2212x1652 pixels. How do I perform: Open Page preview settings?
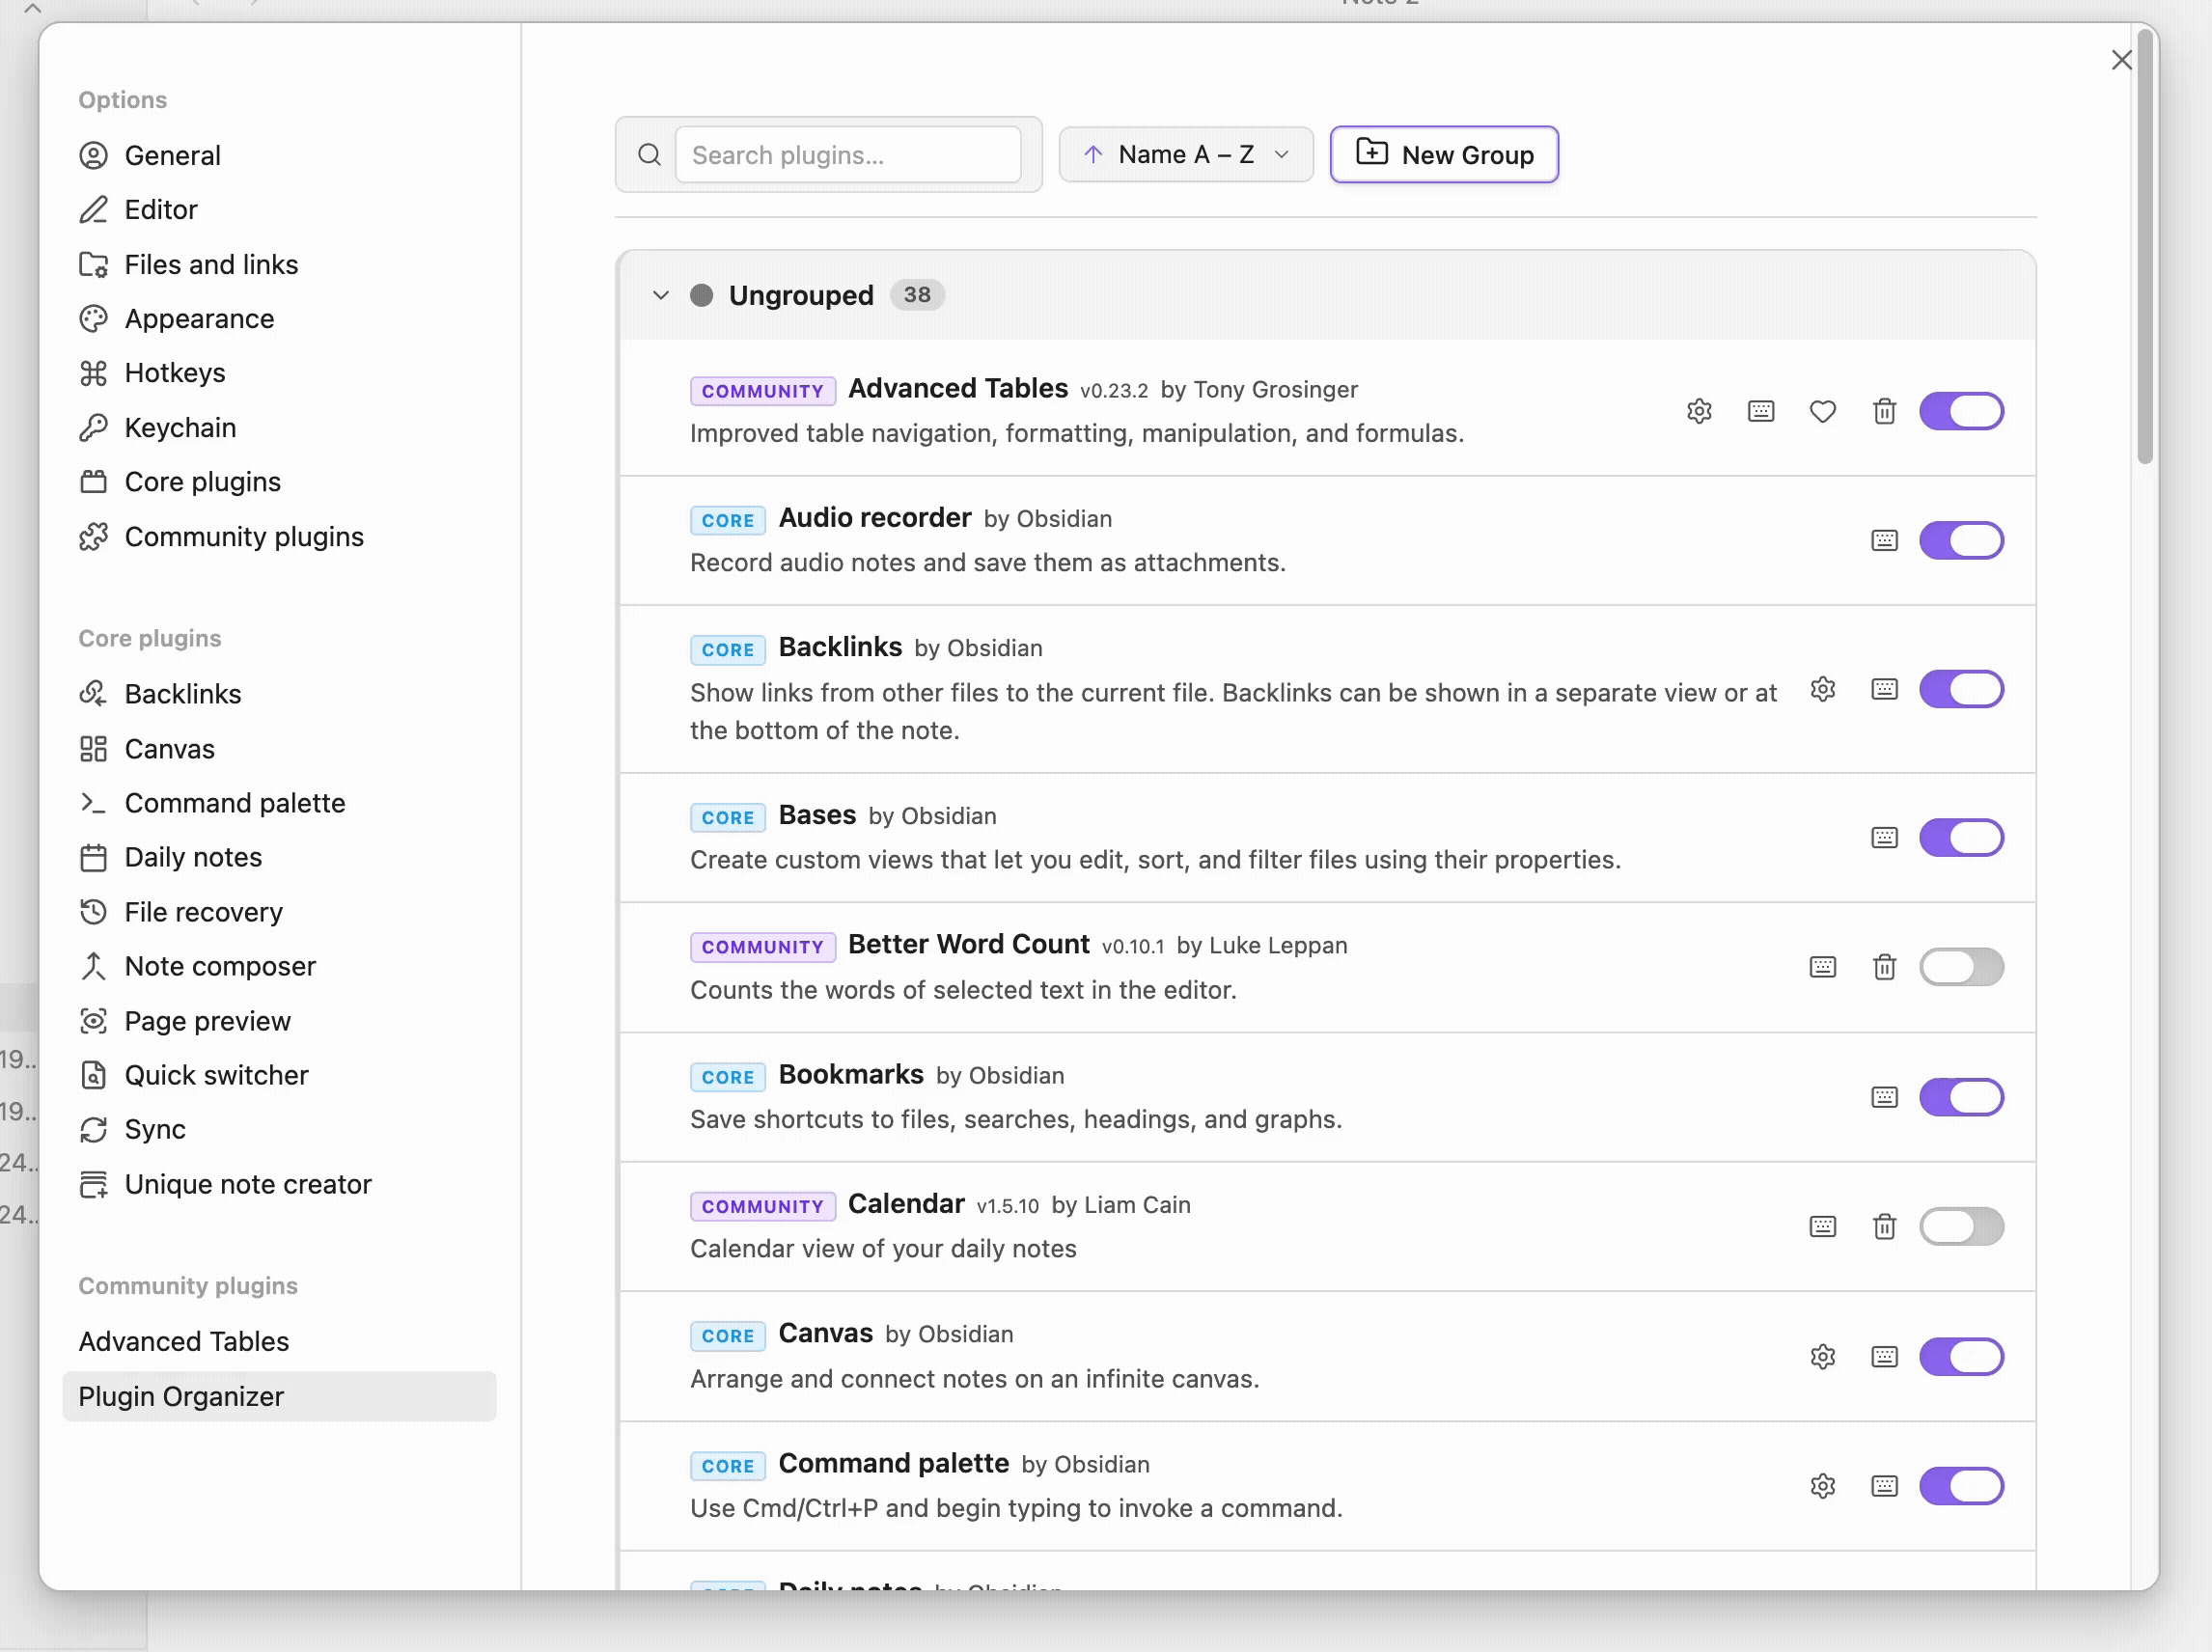click(279, 1021)
